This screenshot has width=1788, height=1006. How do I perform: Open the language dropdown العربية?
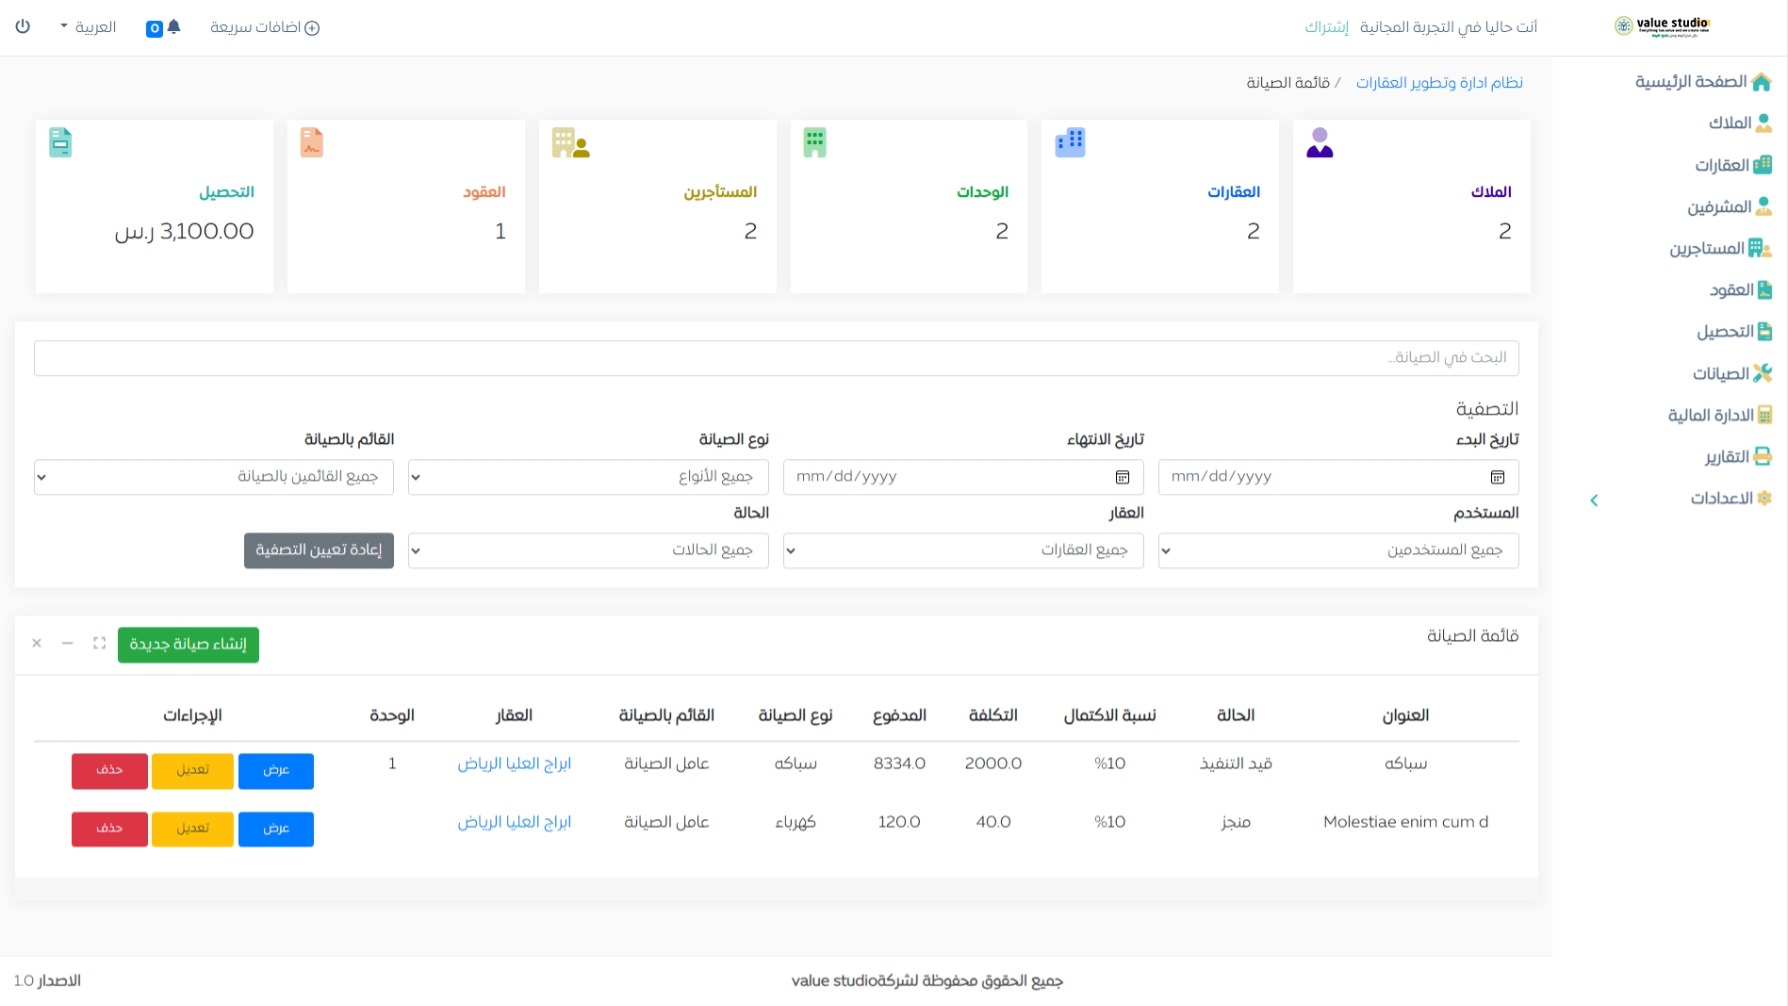click(x=88, y=27)
